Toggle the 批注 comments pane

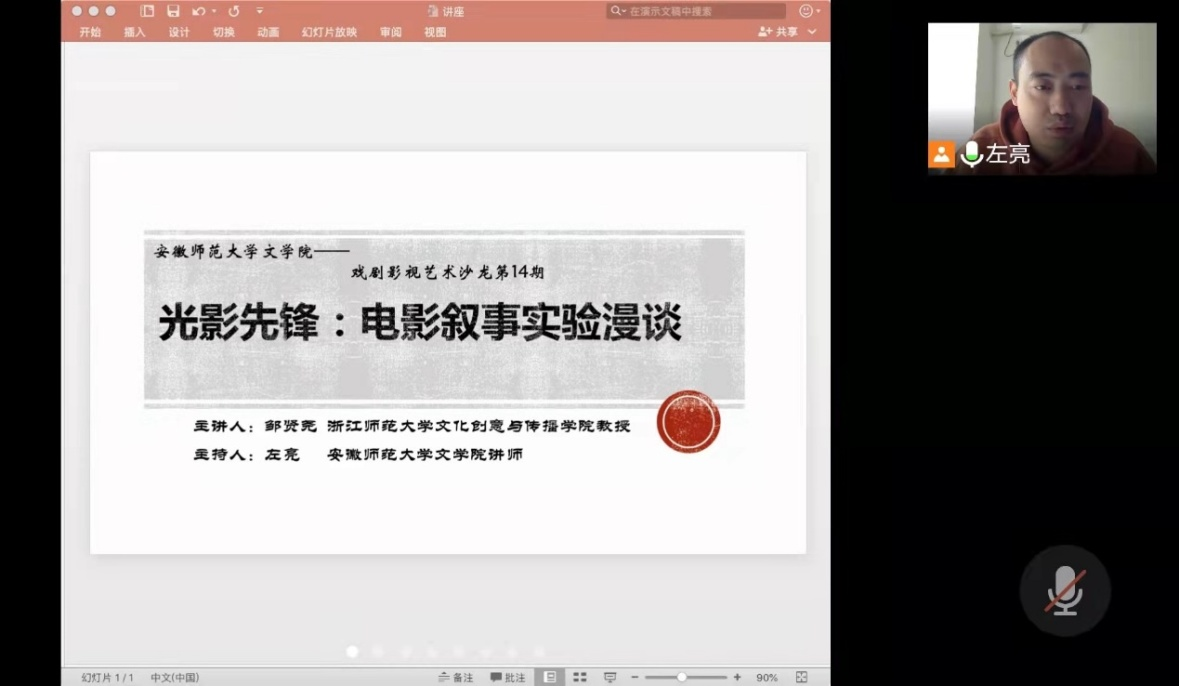(508, 677)
